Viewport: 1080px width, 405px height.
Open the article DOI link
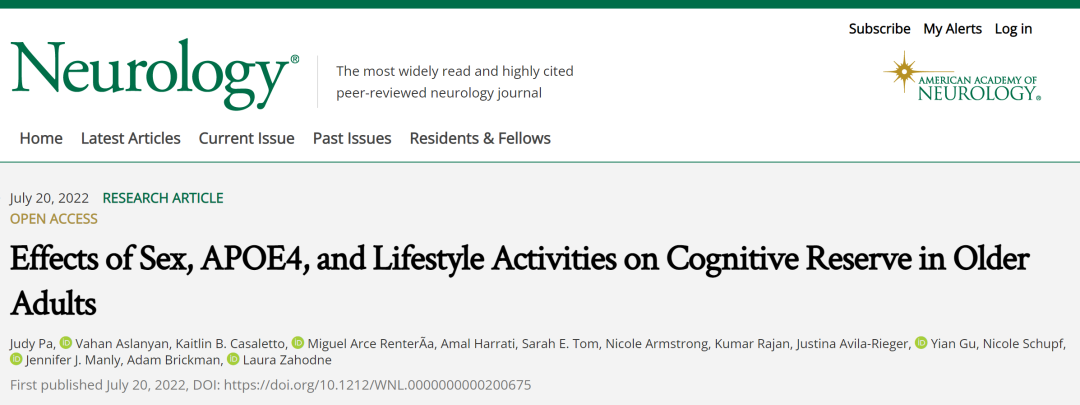[x=377, y=384]
